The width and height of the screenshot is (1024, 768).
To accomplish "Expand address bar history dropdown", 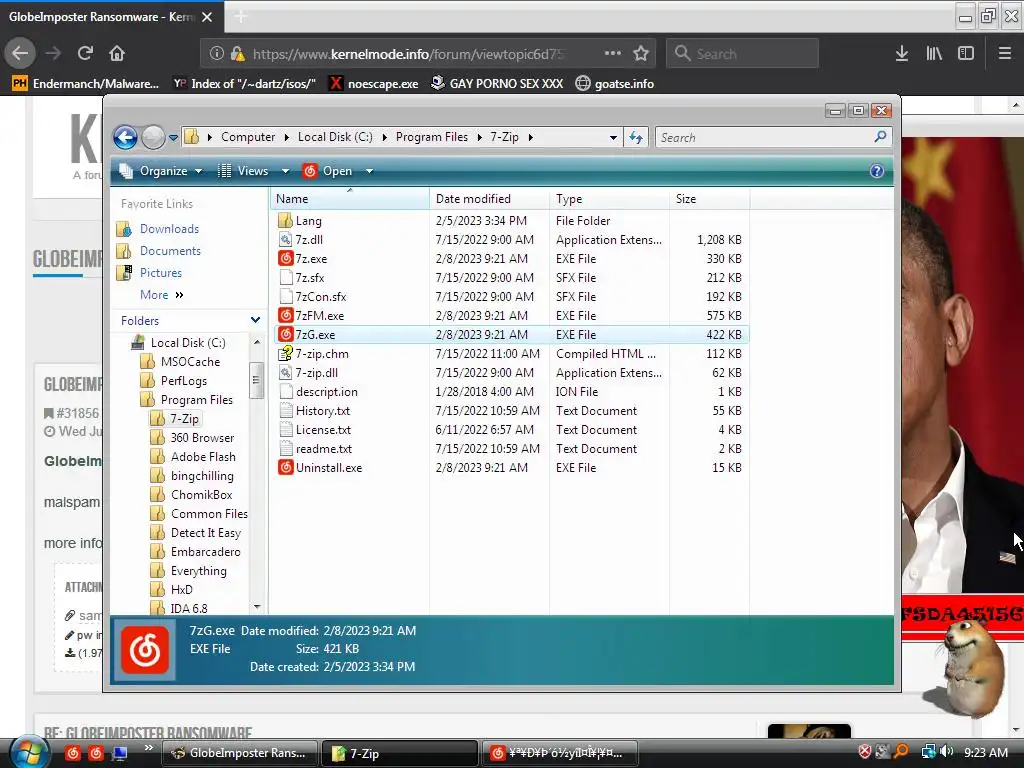I will pos(613,138).
